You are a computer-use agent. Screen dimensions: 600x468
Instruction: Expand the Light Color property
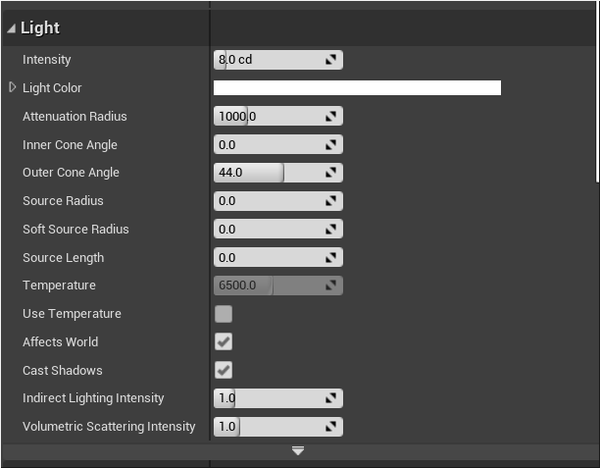click(12, 88)
